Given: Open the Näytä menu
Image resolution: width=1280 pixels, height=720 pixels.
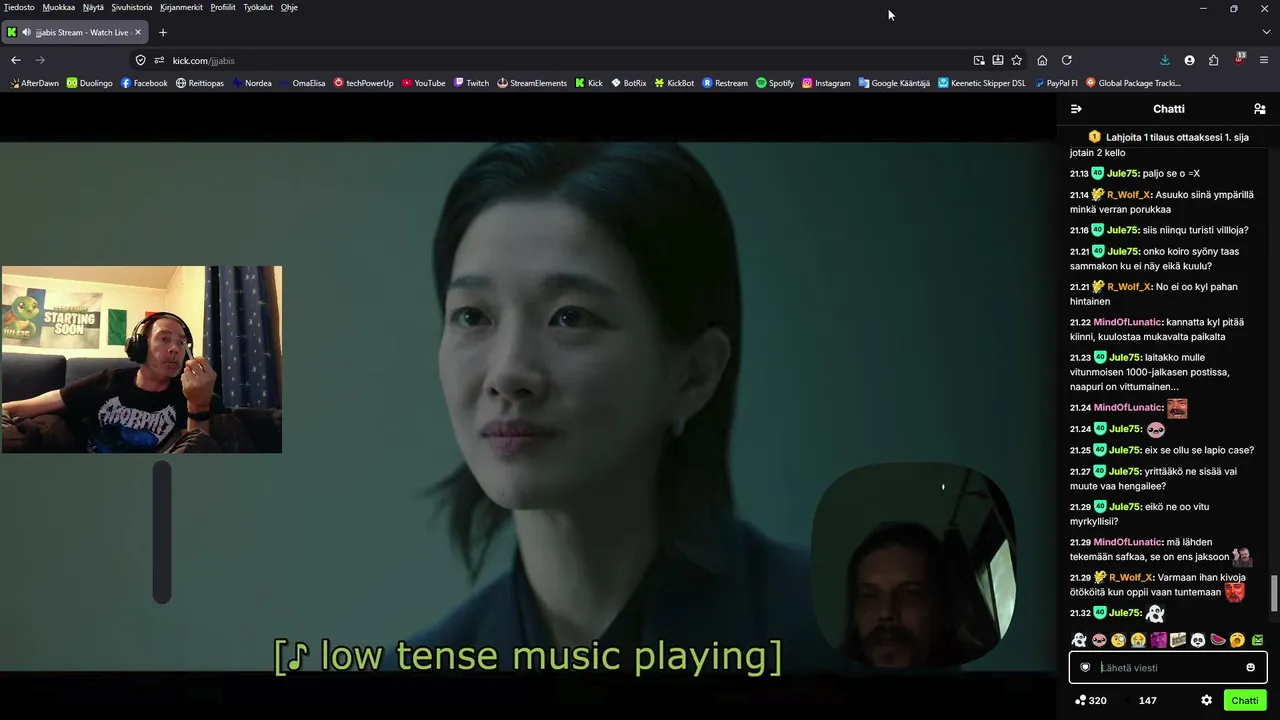Looking at the screenshot, I should tap(93, 7).
